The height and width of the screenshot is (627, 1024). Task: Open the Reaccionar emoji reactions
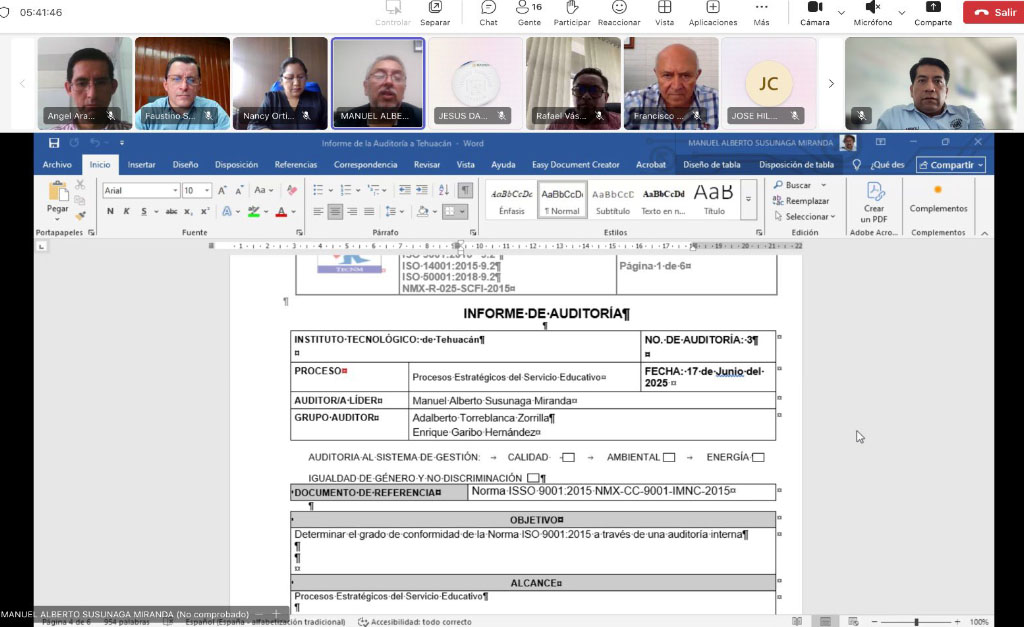pyautogui.click(x=619, y=13)
